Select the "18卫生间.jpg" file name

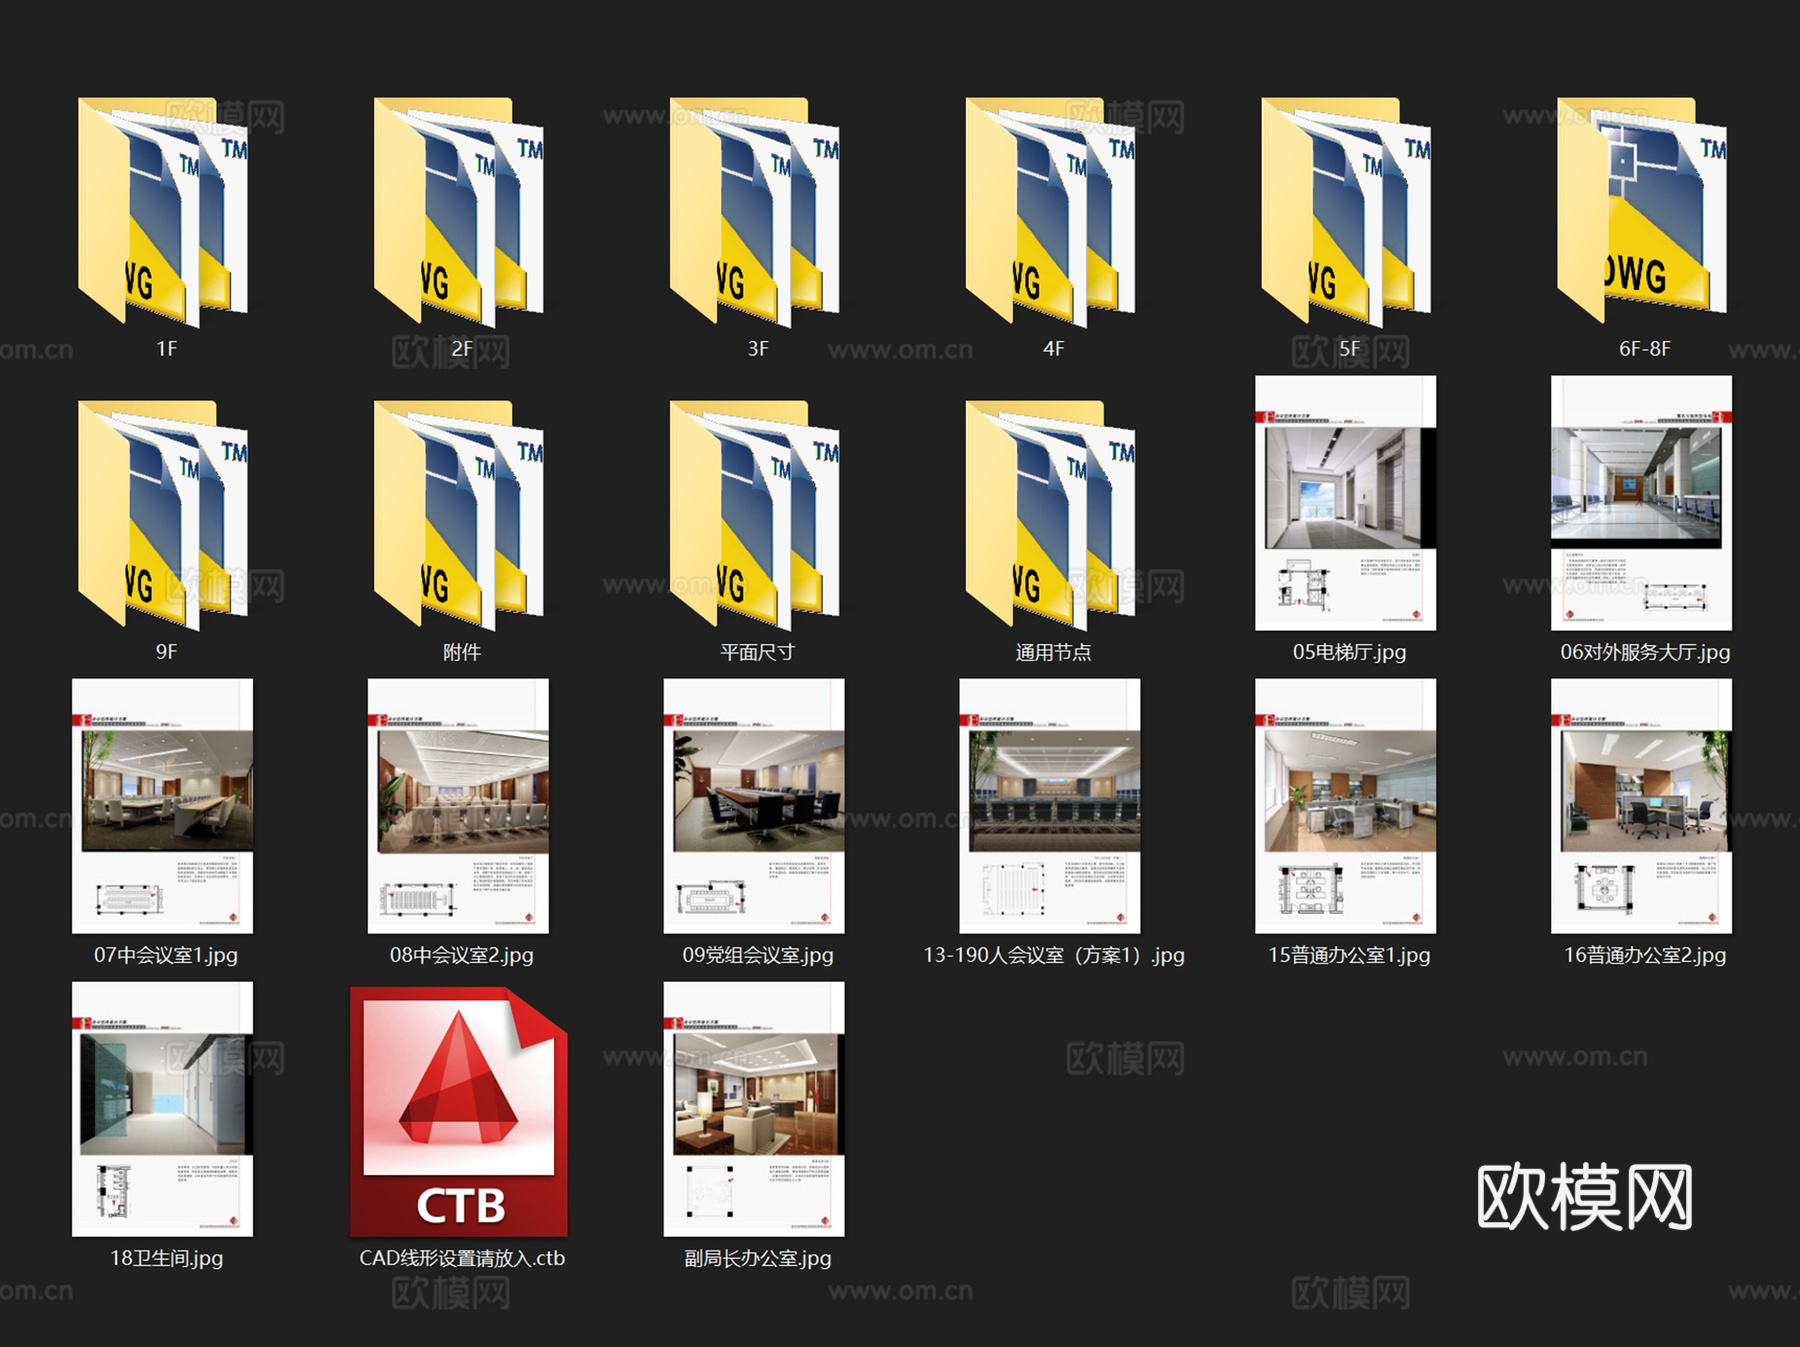166,1258
